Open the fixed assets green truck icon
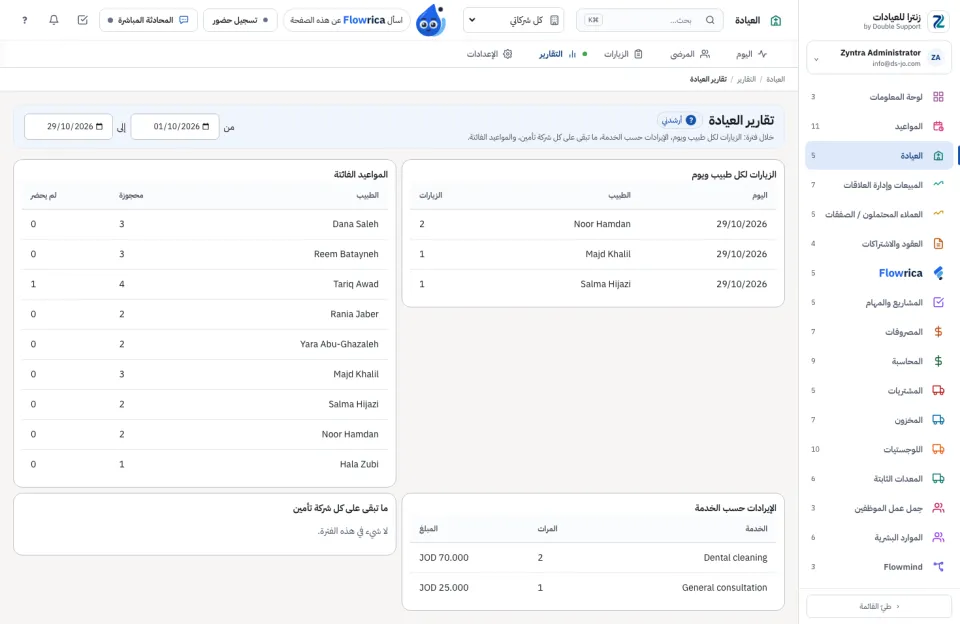This screenshot has width=960, height=624. click(938, 478)
